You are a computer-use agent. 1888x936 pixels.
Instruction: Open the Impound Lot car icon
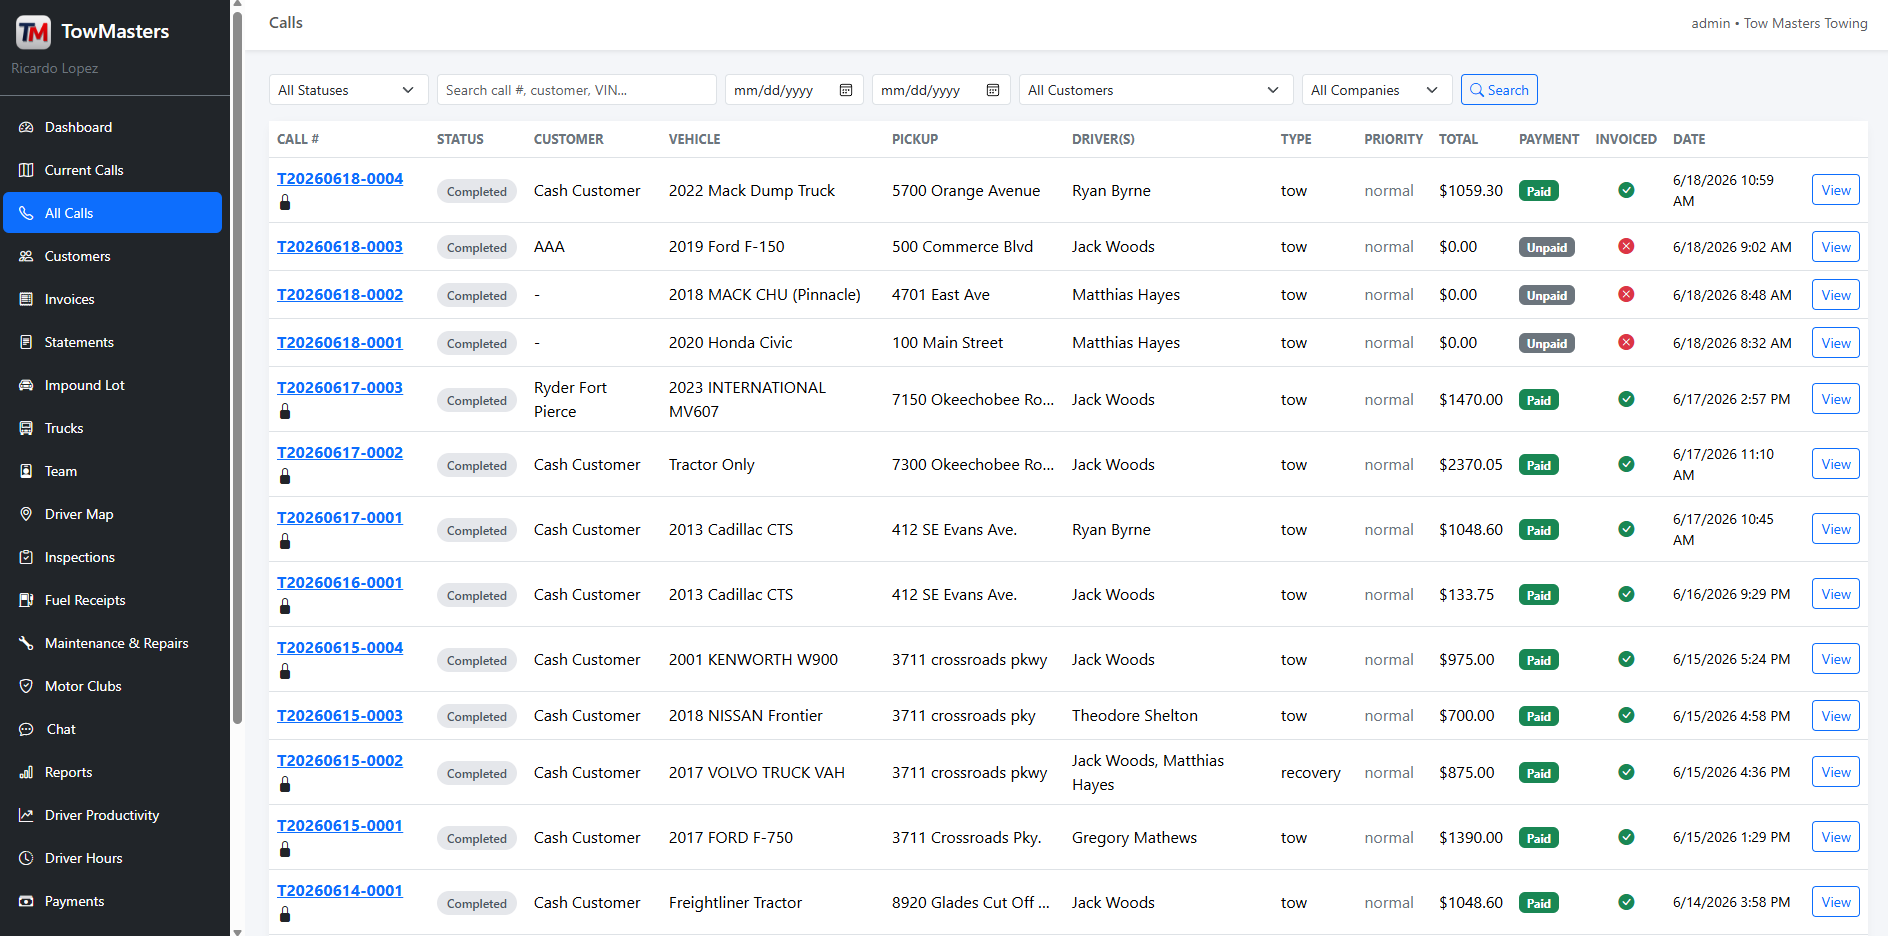(26, 385)
